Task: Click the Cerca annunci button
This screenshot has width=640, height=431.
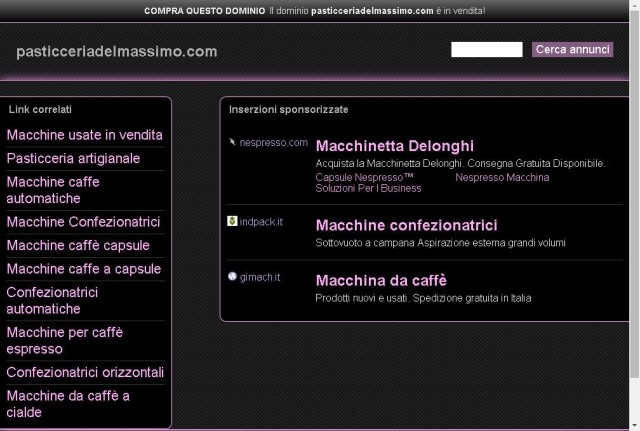Action: [572, 50]
